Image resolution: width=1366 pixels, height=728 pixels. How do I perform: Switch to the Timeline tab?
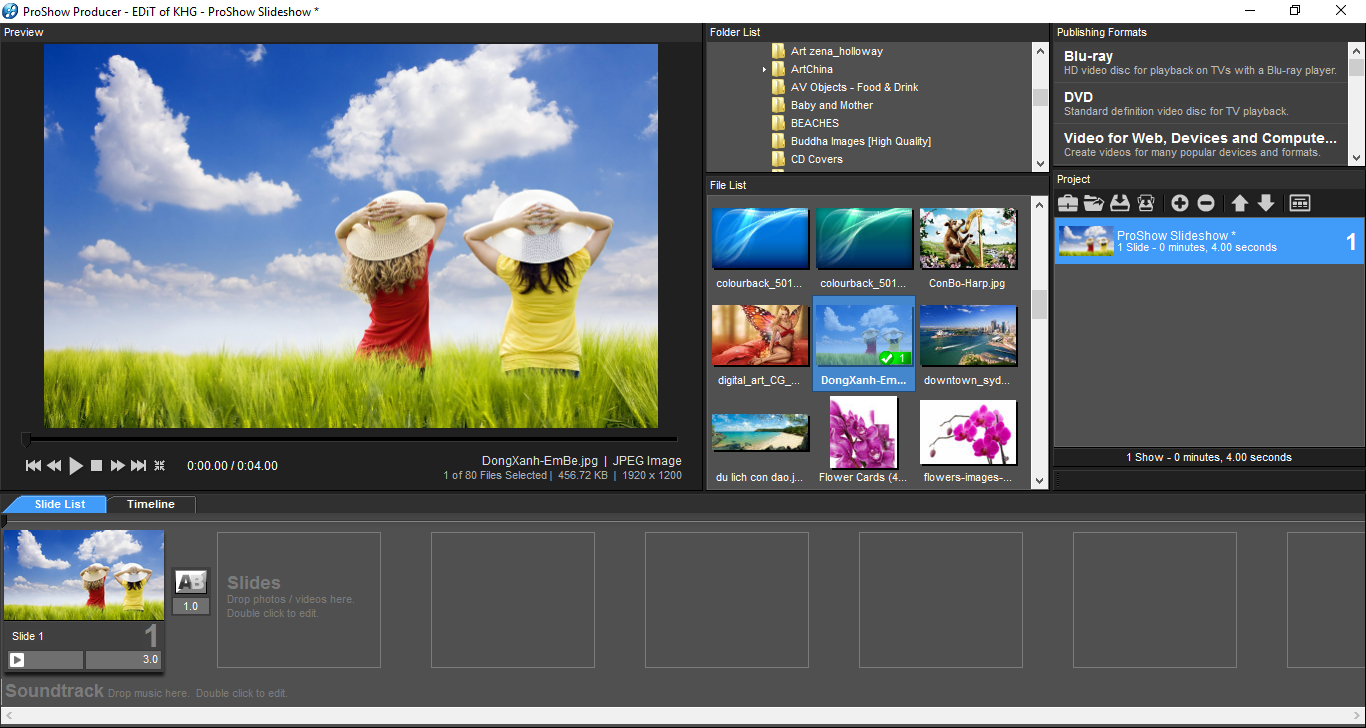(151, 505)
